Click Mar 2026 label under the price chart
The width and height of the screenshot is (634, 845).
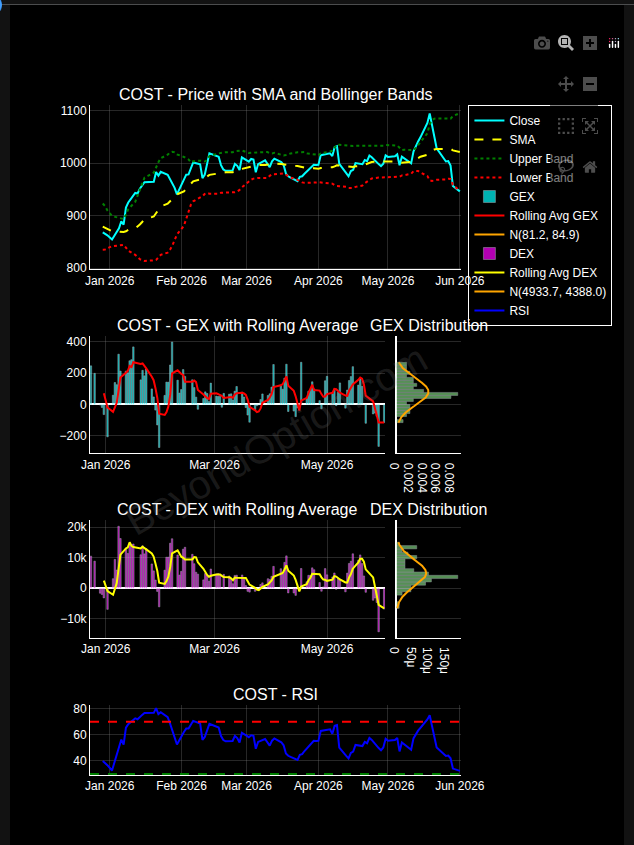point(246,281)
